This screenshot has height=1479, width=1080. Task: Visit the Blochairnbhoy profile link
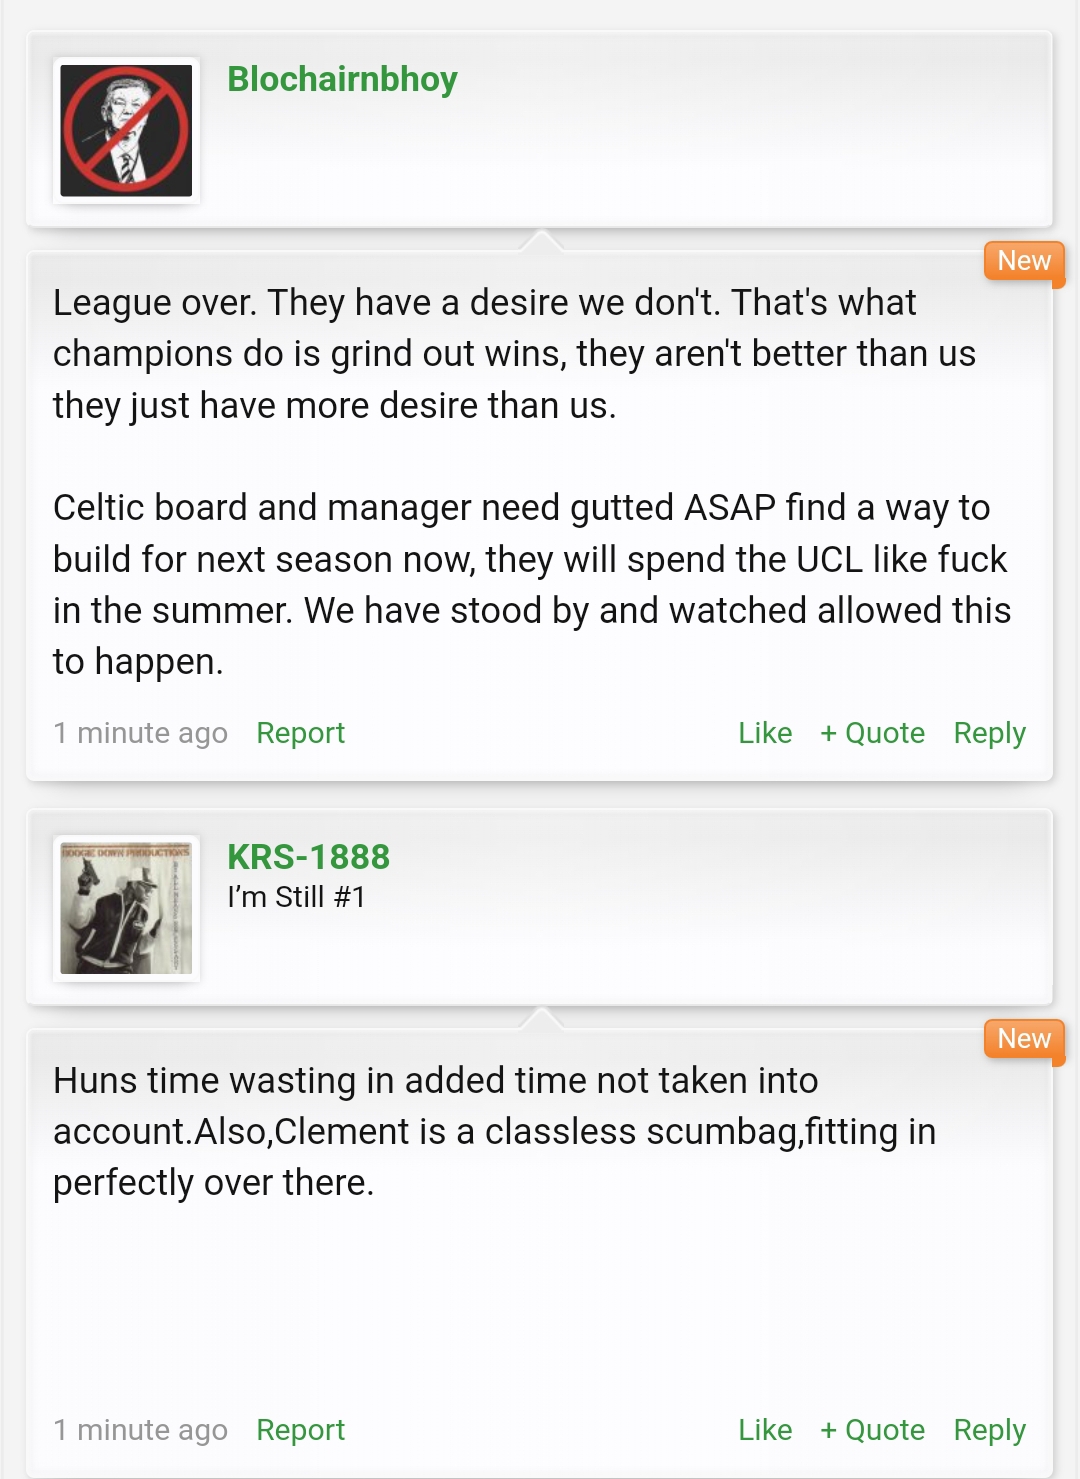point(342,79)
